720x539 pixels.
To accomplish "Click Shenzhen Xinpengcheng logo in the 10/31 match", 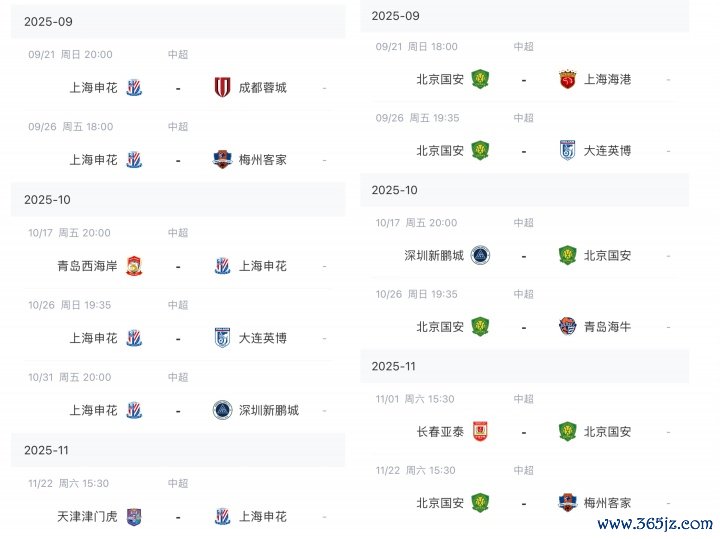I will [x=222, y=410].
